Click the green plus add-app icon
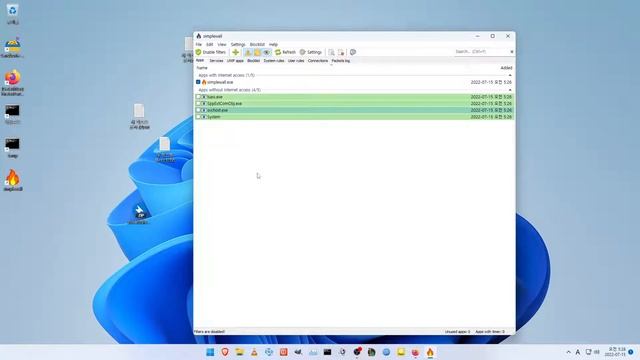The width and height of the screenshot is (640, 360). [x=236, y=52]
